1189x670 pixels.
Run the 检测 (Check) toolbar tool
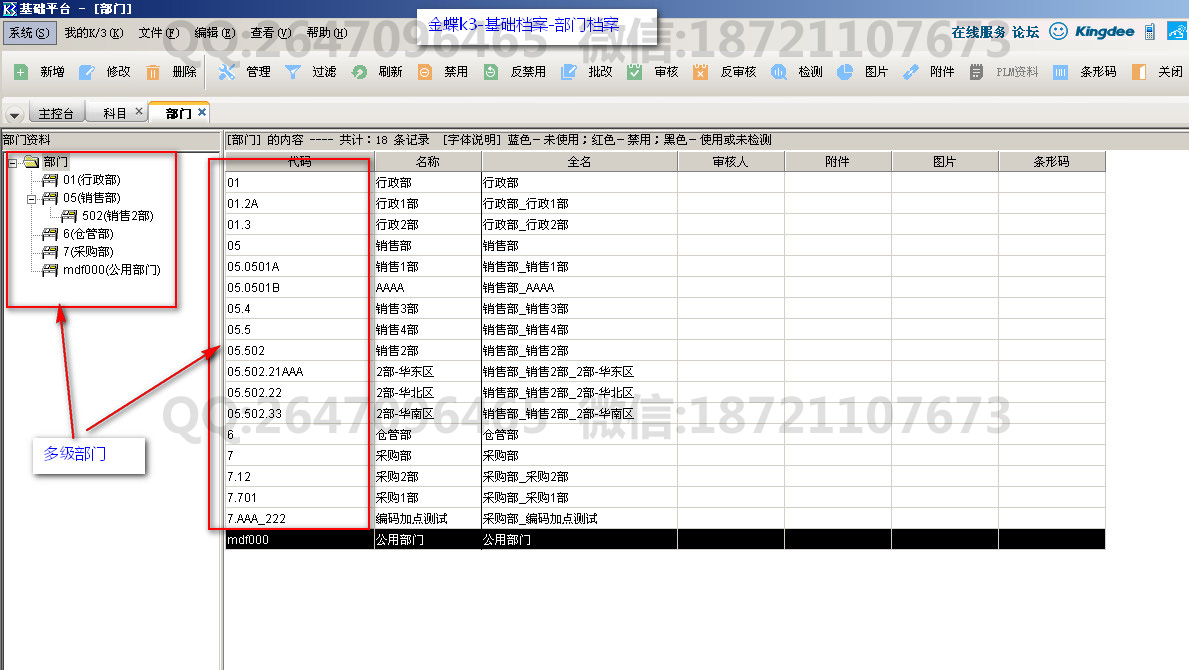[x=778, y=72]
